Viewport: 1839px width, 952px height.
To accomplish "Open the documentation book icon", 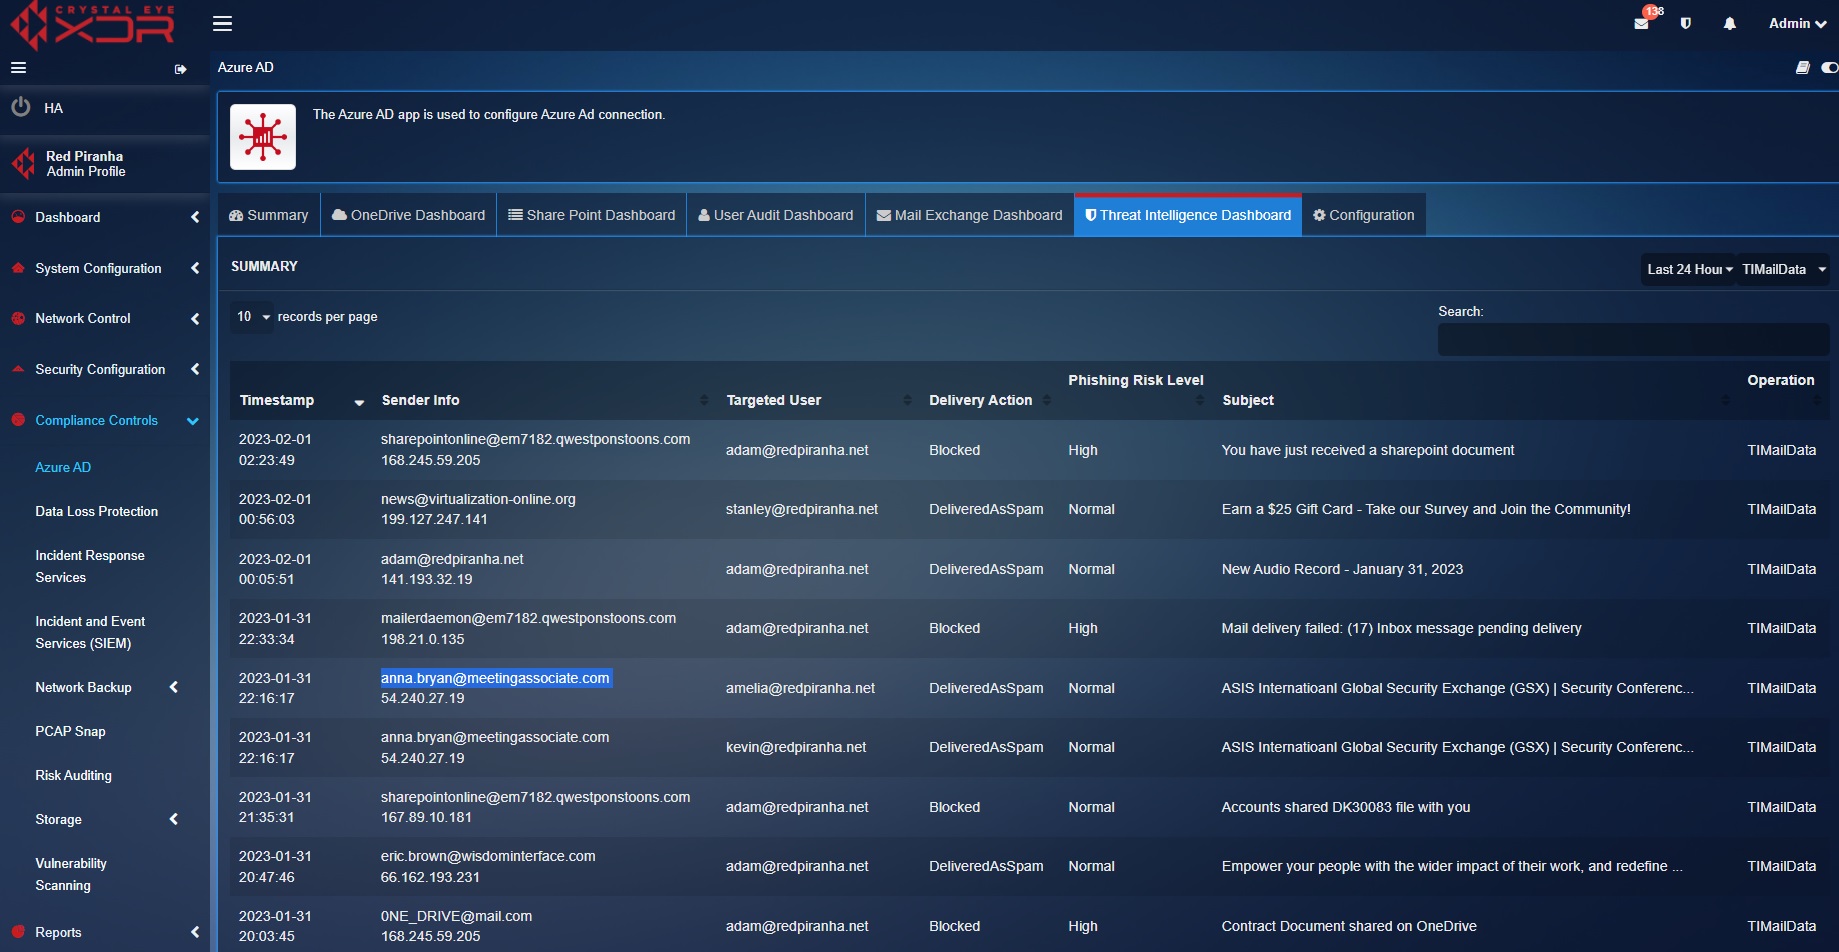I will click(x=1802, y=67).
